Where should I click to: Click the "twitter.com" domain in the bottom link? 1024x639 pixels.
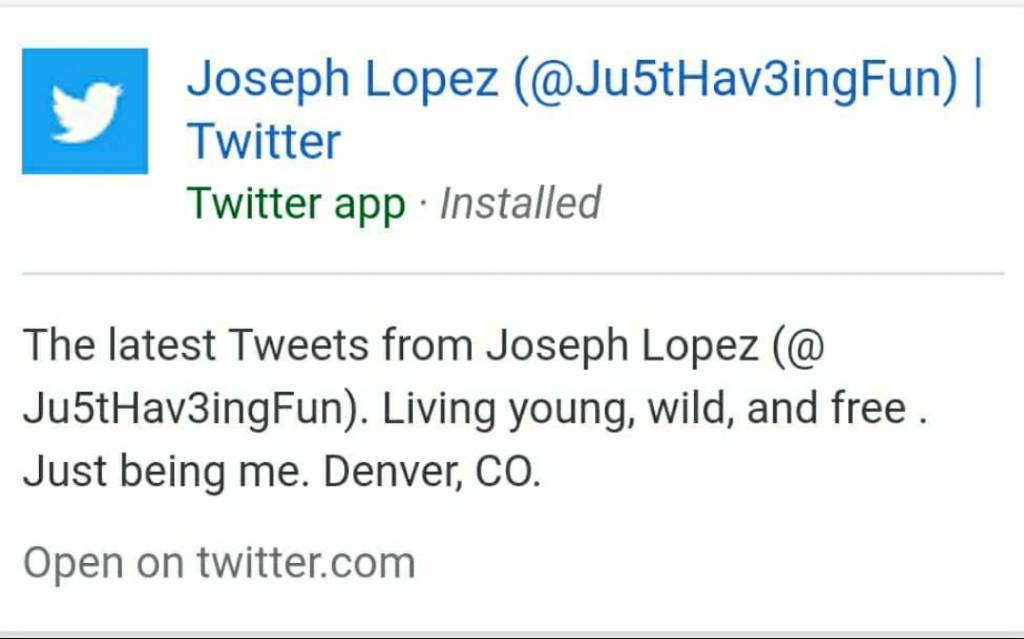(x=305, y=563)
